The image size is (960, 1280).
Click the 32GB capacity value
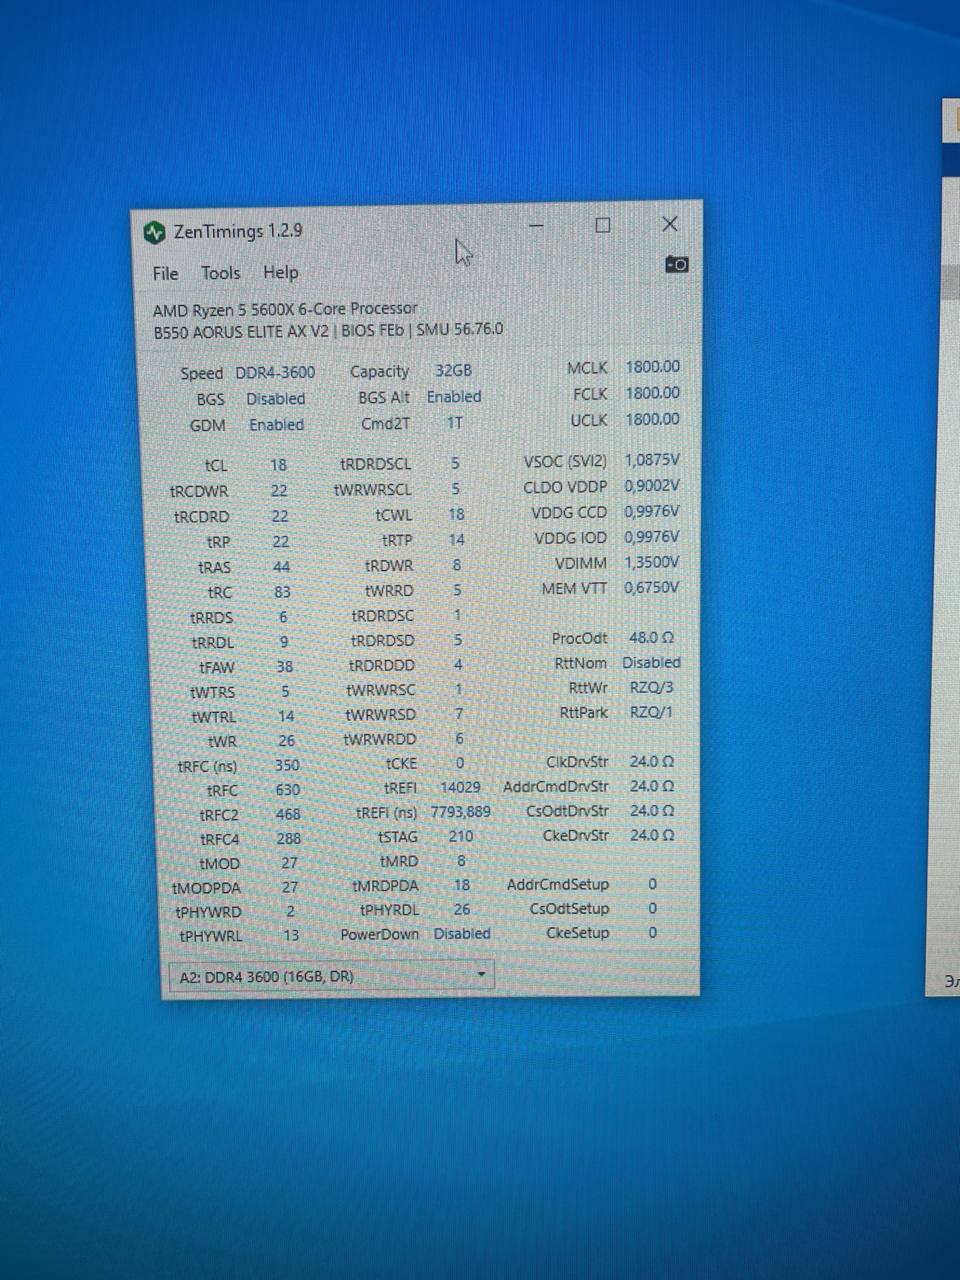tap(453, 370)
